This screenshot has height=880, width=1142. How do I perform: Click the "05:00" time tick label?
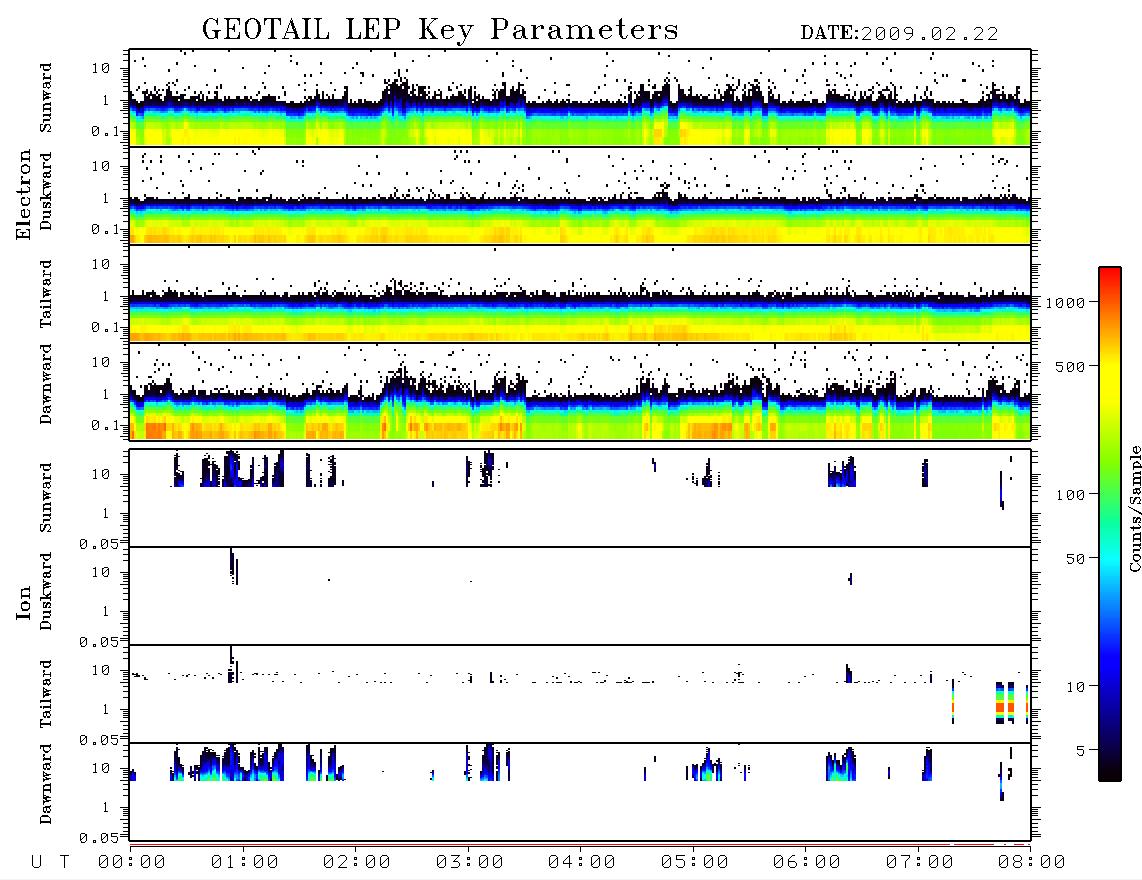[x=694, y=863]
